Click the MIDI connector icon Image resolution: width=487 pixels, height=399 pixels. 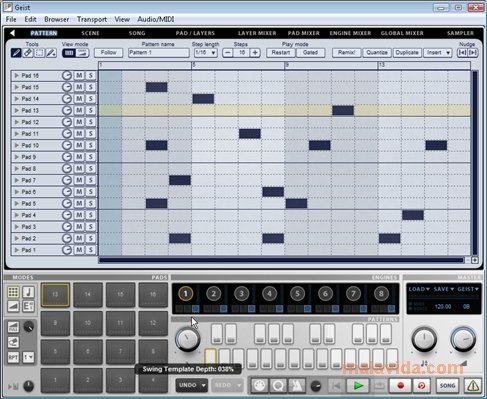tap(260, 386)
